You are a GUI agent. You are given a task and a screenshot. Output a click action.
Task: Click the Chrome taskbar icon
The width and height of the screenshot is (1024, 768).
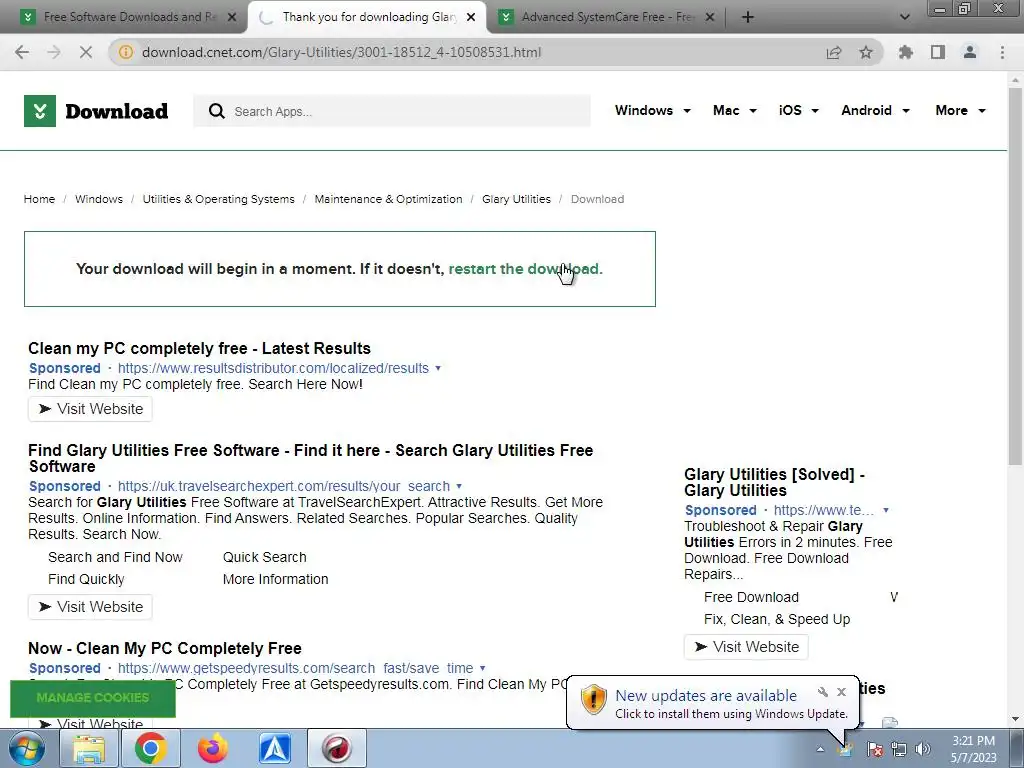151,748
